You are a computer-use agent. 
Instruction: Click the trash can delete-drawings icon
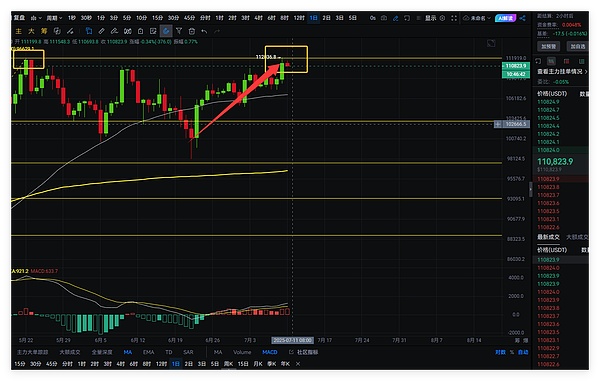(x=192, y=31)
